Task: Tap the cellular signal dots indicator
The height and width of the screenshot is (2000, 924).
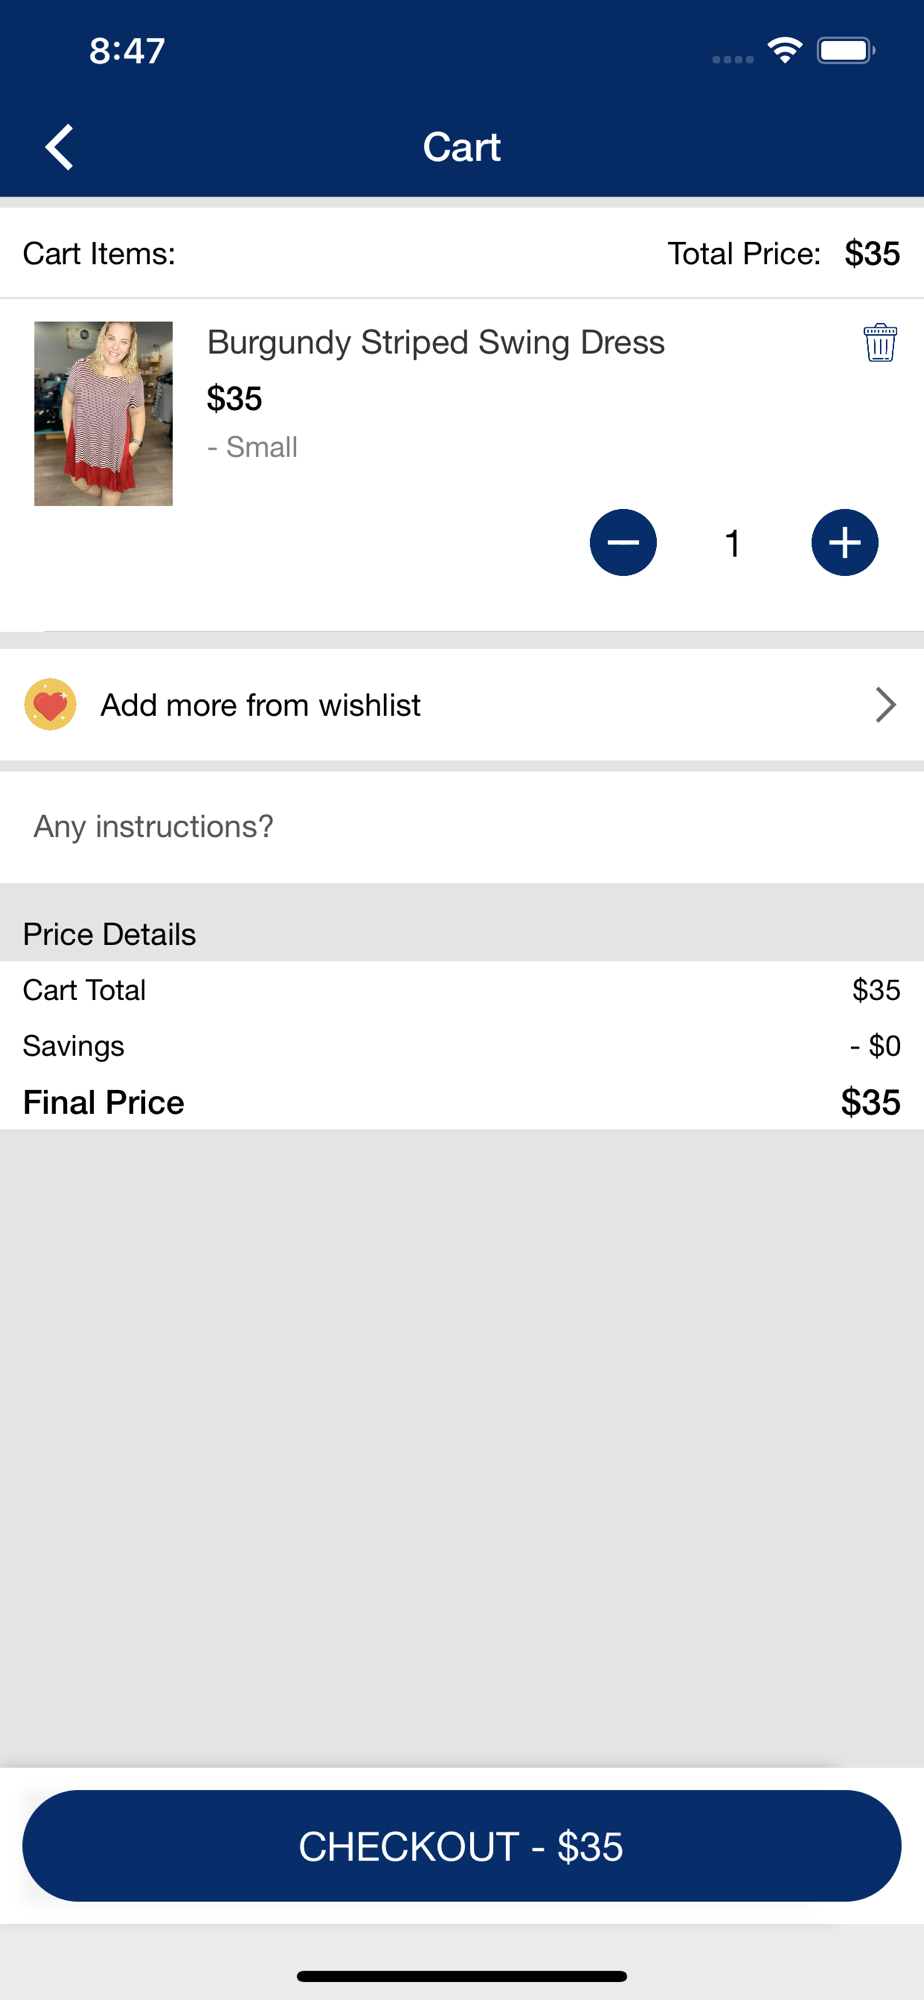Action: (732, 59)
